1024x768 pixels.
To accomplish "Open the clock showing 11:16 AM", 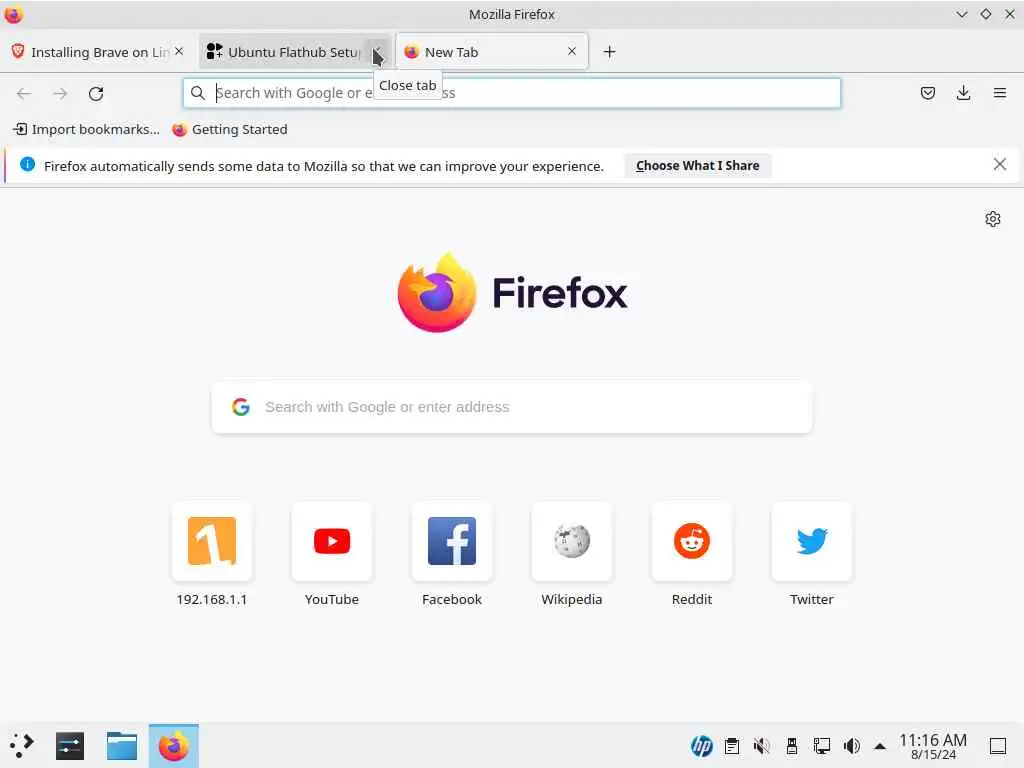I will pos(933,746).
